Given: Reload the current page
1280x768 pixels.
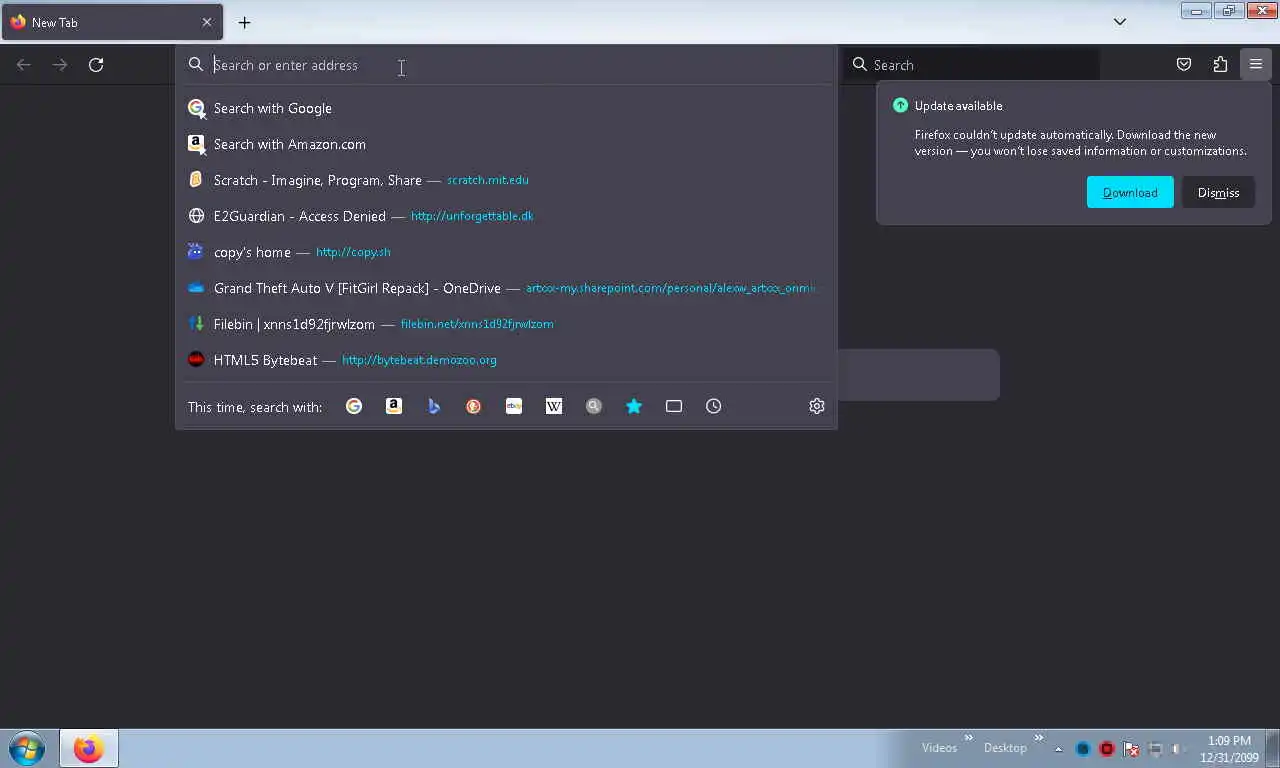Looking at the screenshot, I should [x=96, y=65].
